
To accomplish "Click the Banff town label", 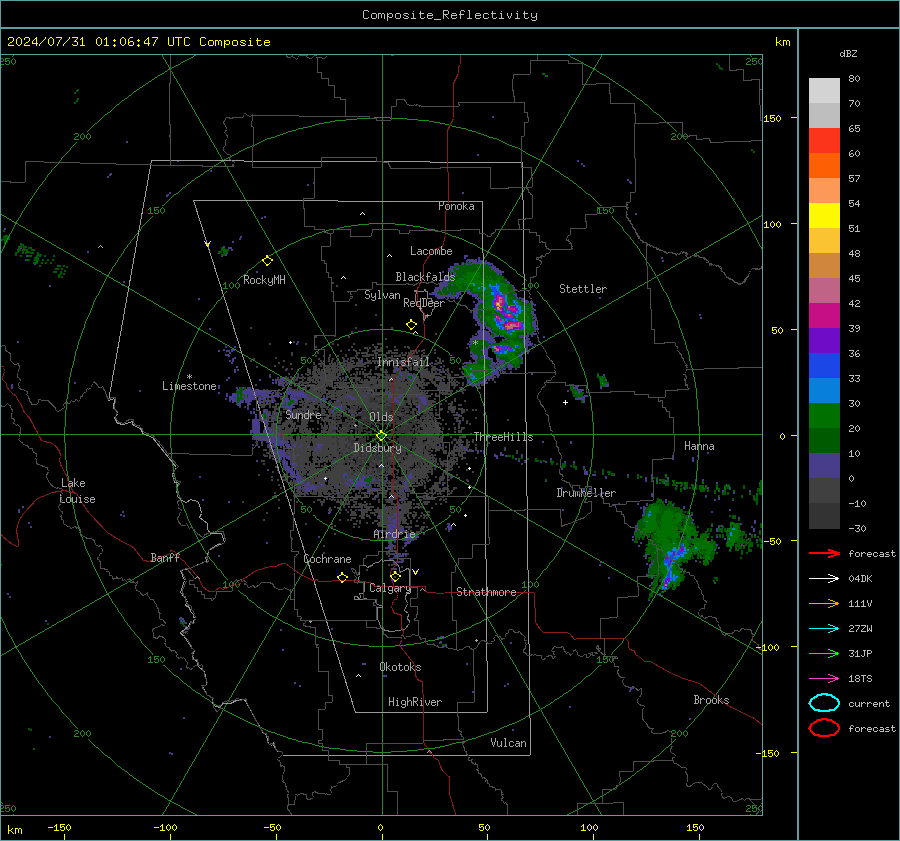I will [165, 557].
